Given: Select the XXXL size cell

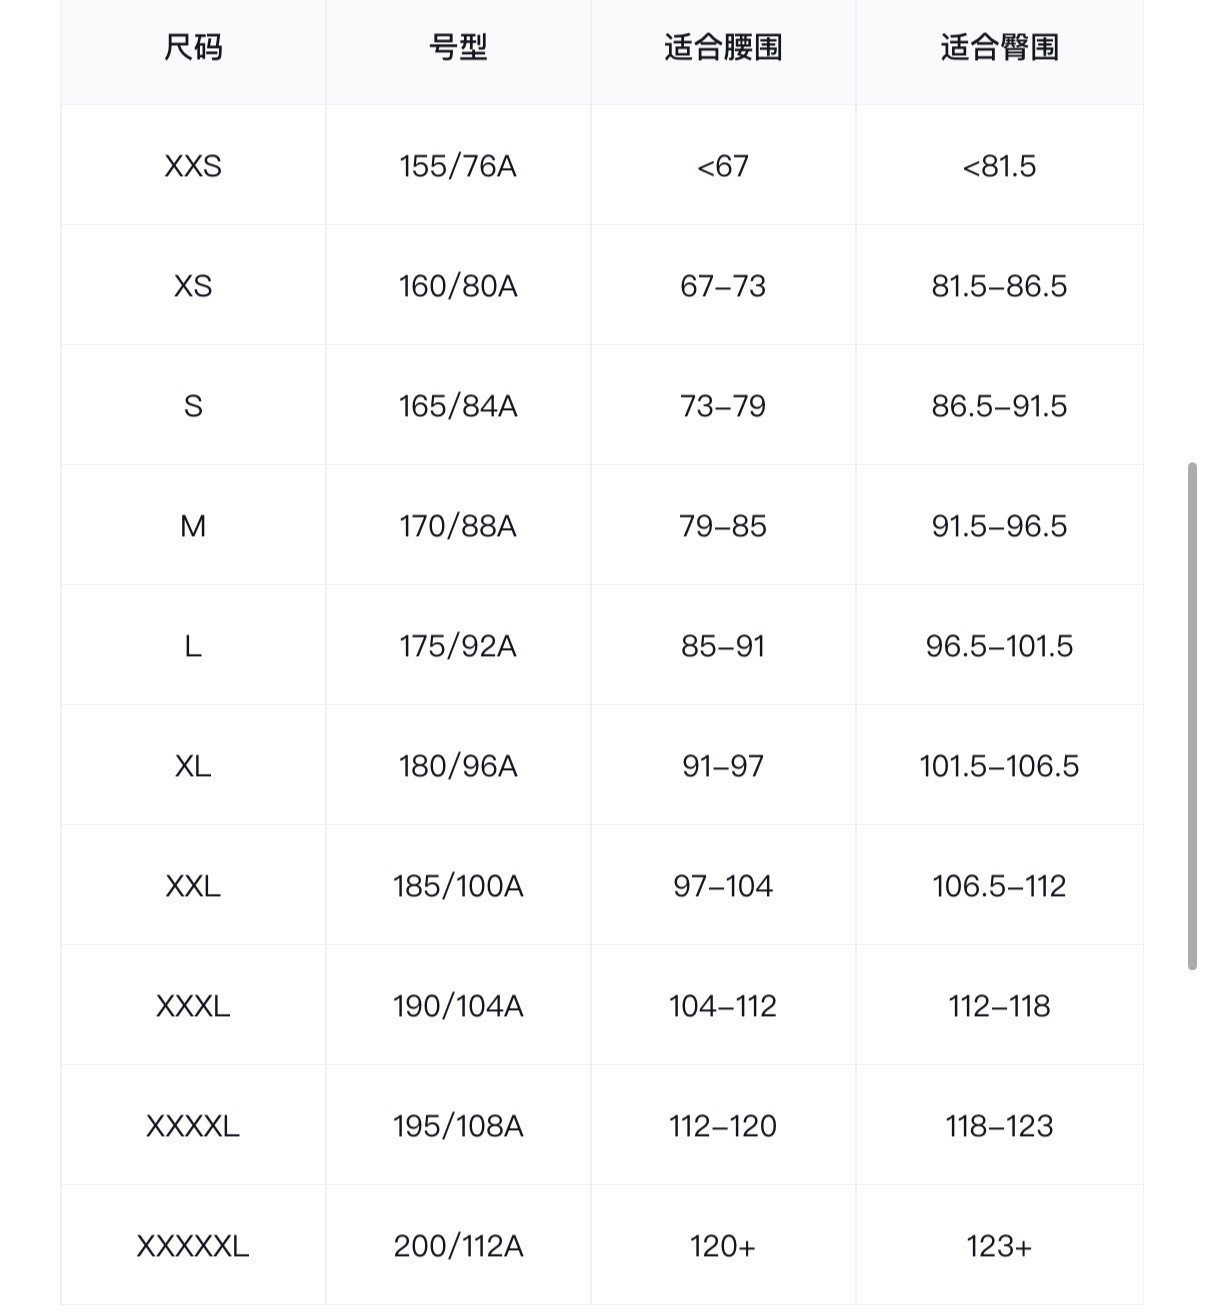Looking at the screenshot, I should [193, 1006].
